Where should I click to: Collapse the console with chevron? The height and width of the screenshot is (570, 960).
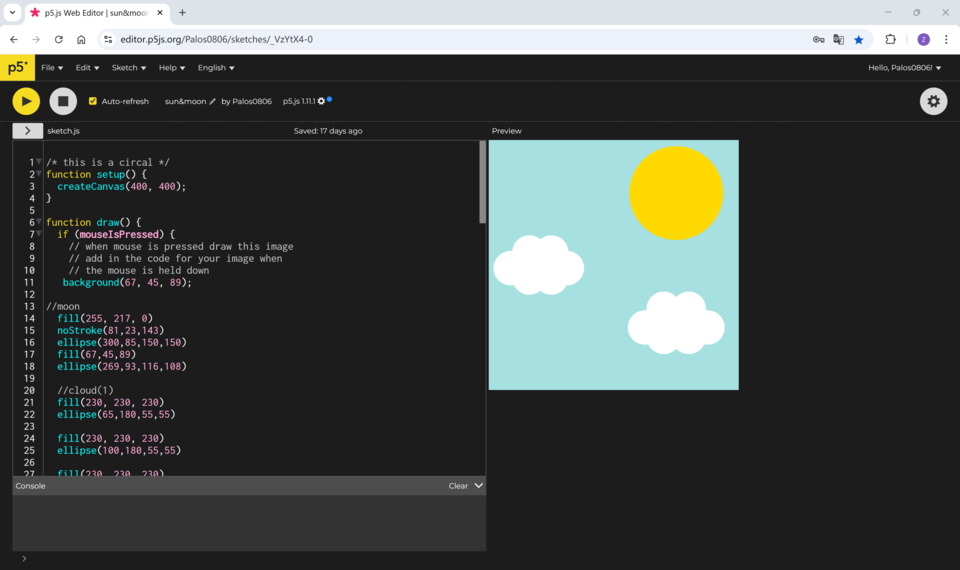click(478, 486)
